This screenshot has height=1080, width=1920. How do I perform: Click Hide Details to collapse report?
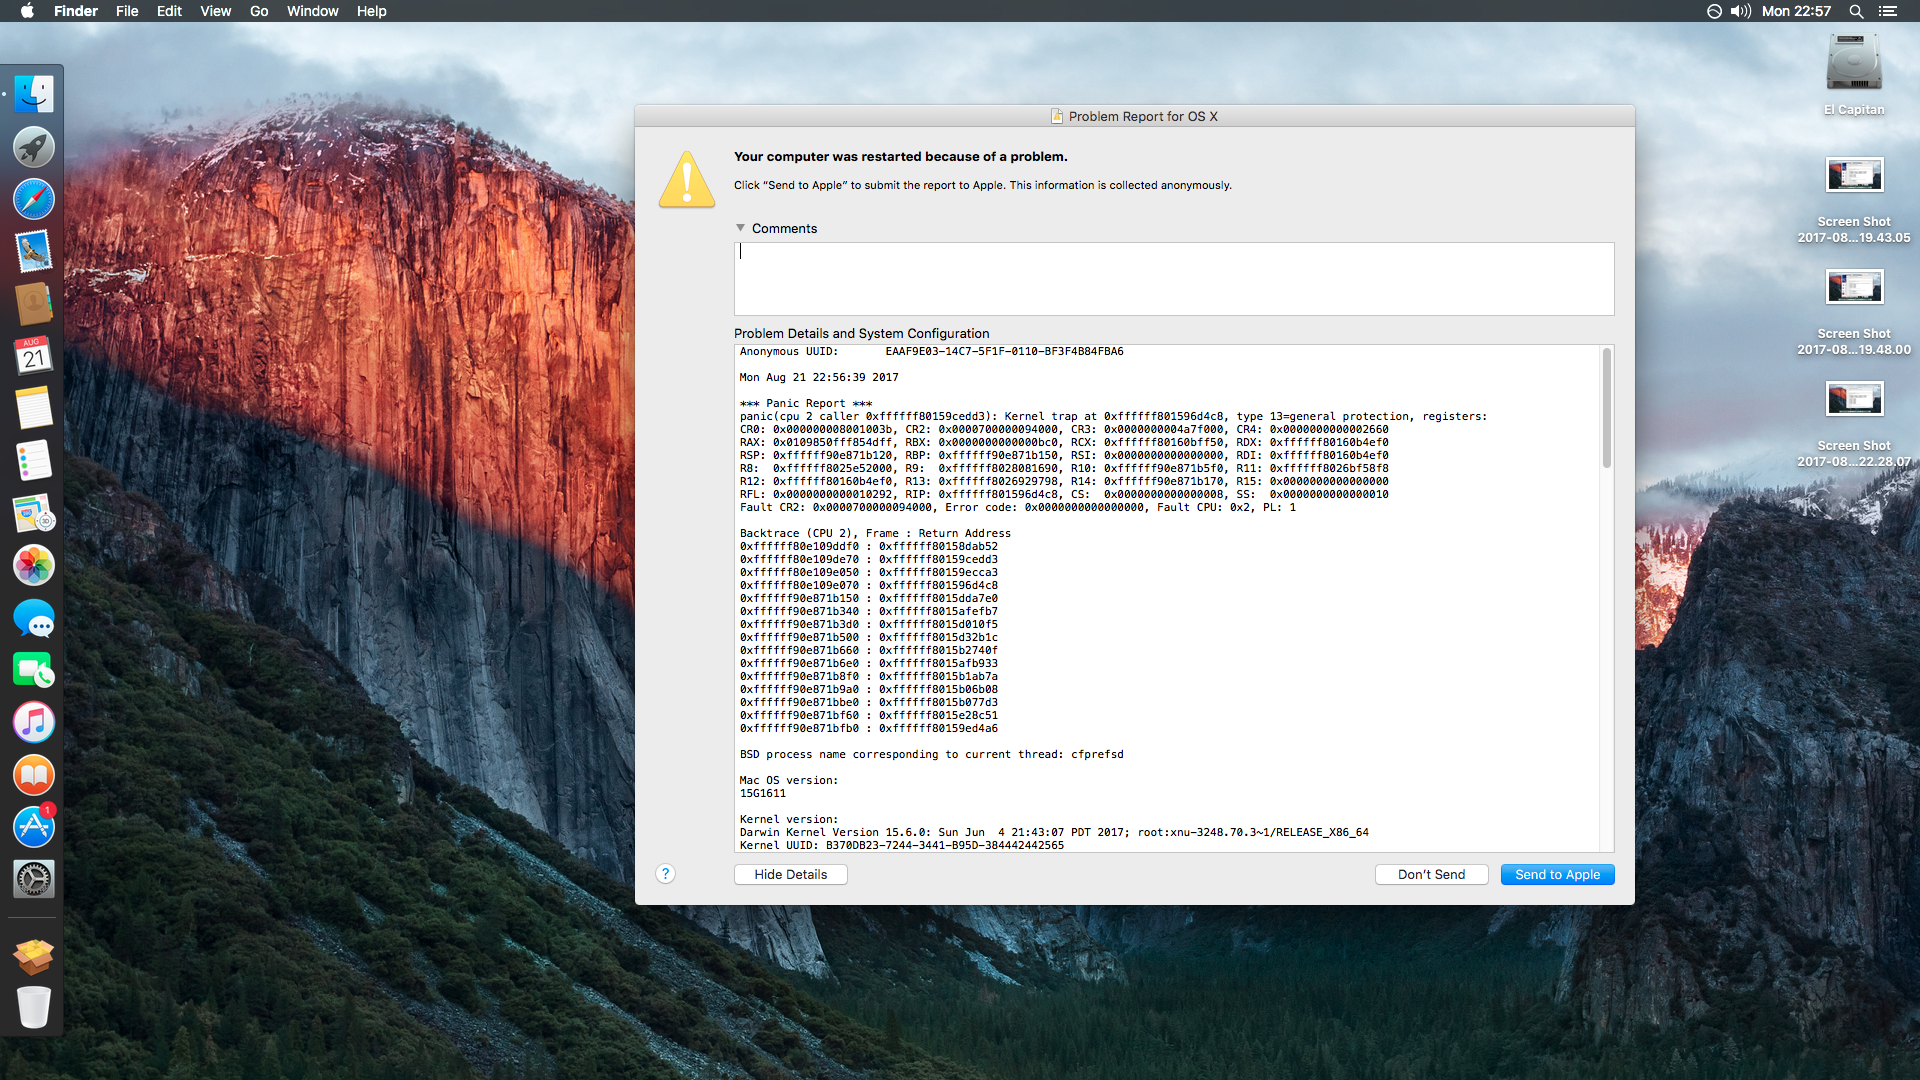coord(790,874)
